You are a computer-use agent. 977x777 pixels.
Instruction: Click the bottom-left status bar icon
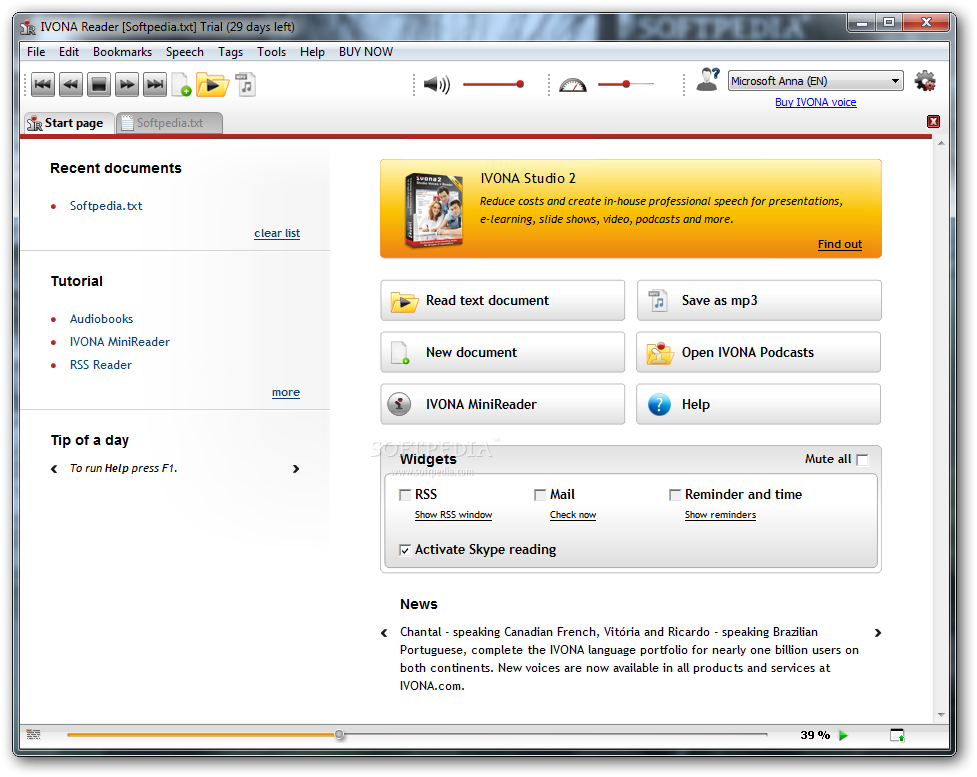[x=34, y=735]
